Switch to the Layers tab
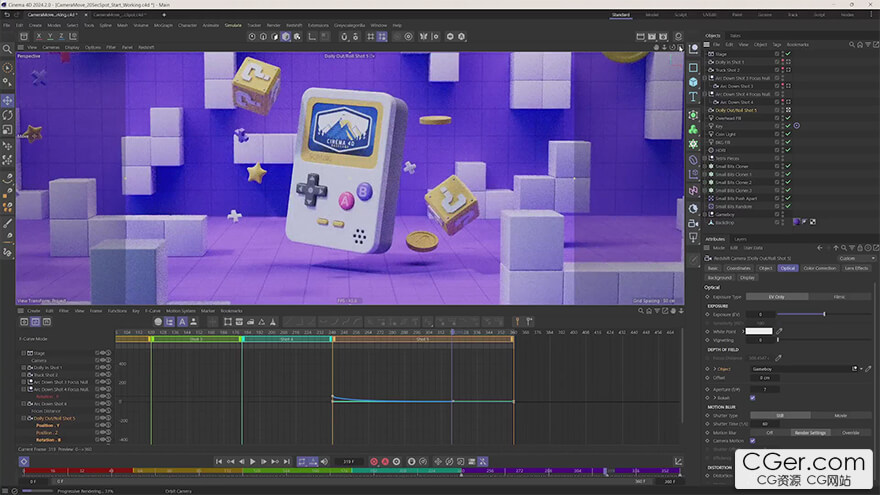The width and height of the screenshot is (880, 495). pyautogui.click(x=740, y=239)
